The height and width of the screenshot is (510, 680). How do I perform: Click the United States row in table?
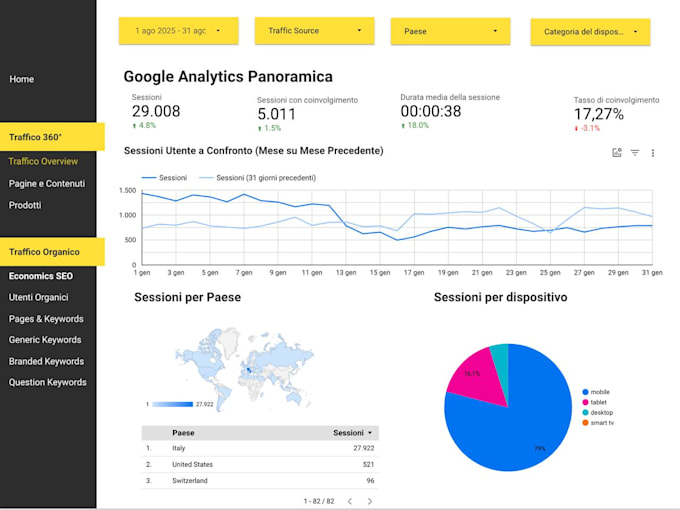point(260,464)
